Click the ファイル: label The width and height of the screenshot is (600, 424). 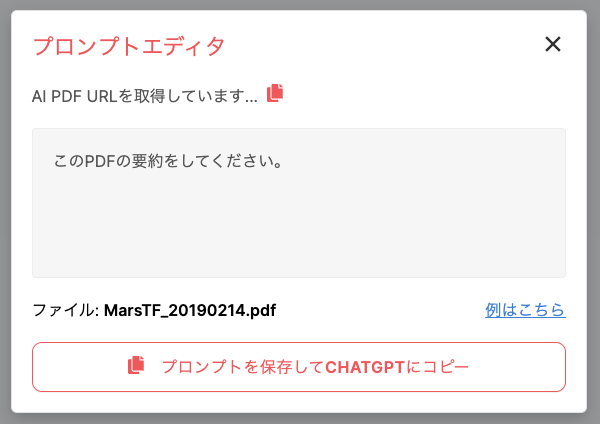66,310
